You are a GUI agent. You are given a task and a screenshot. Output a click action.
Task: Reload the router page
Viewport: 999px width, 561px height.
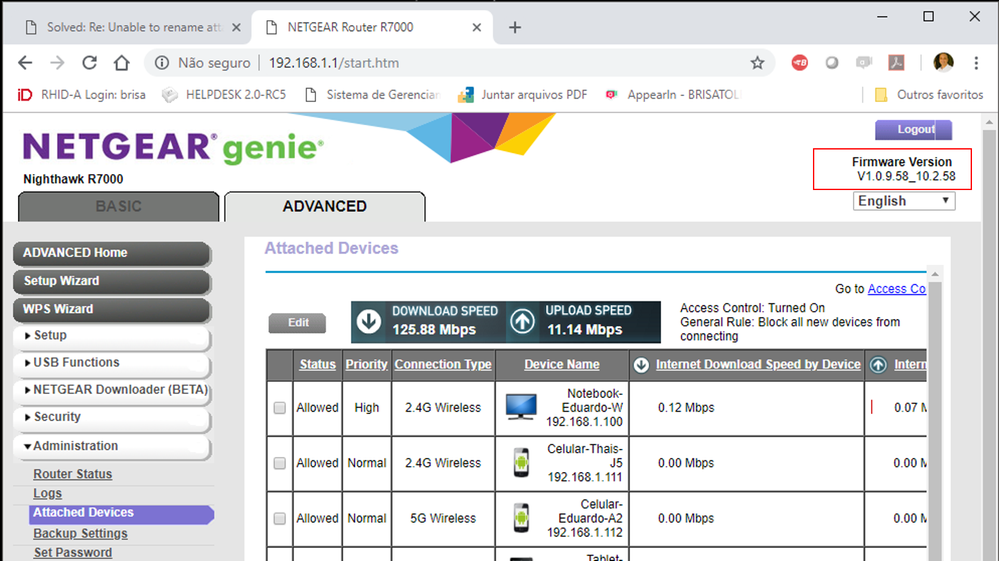click(x=89, y=62)
